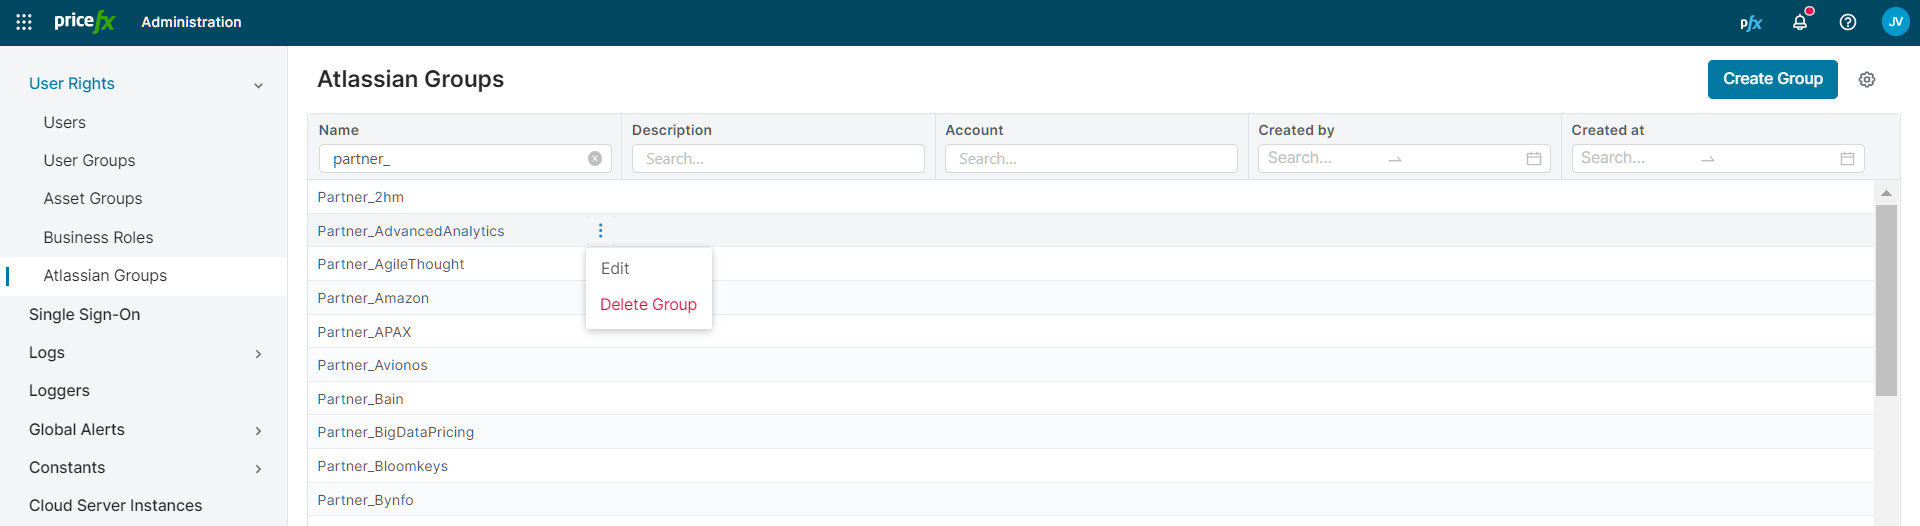Select the Partner_Avionos row
The image size is (1920, 526).
pos(1091,365)
